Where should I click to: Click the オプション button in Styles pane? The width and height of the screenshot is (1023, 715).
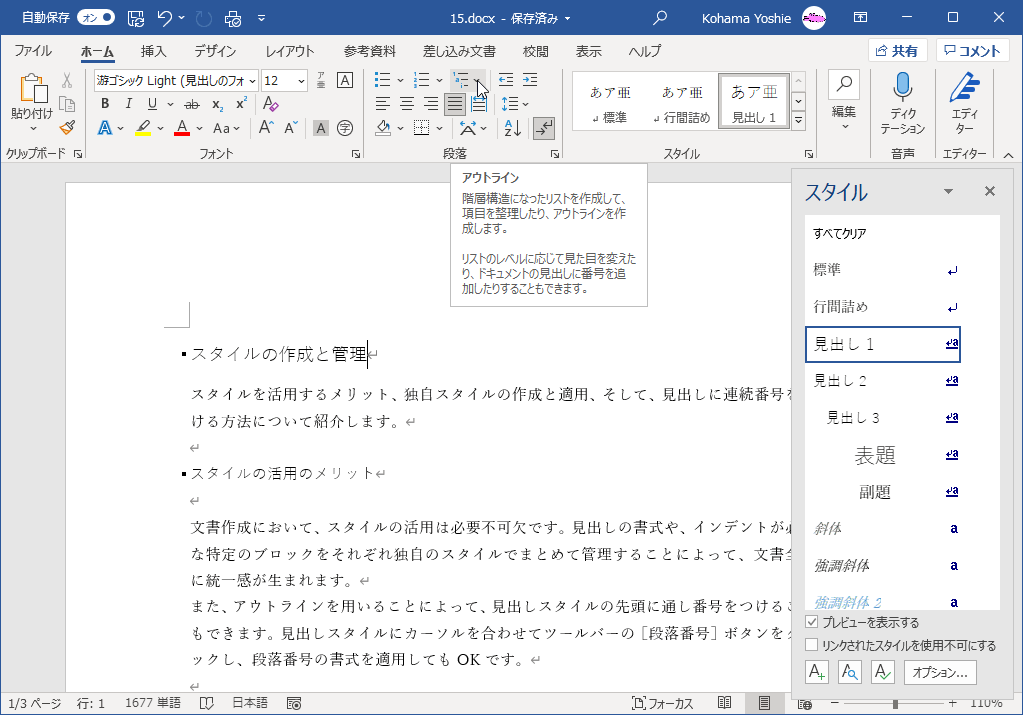coord(938,672)
